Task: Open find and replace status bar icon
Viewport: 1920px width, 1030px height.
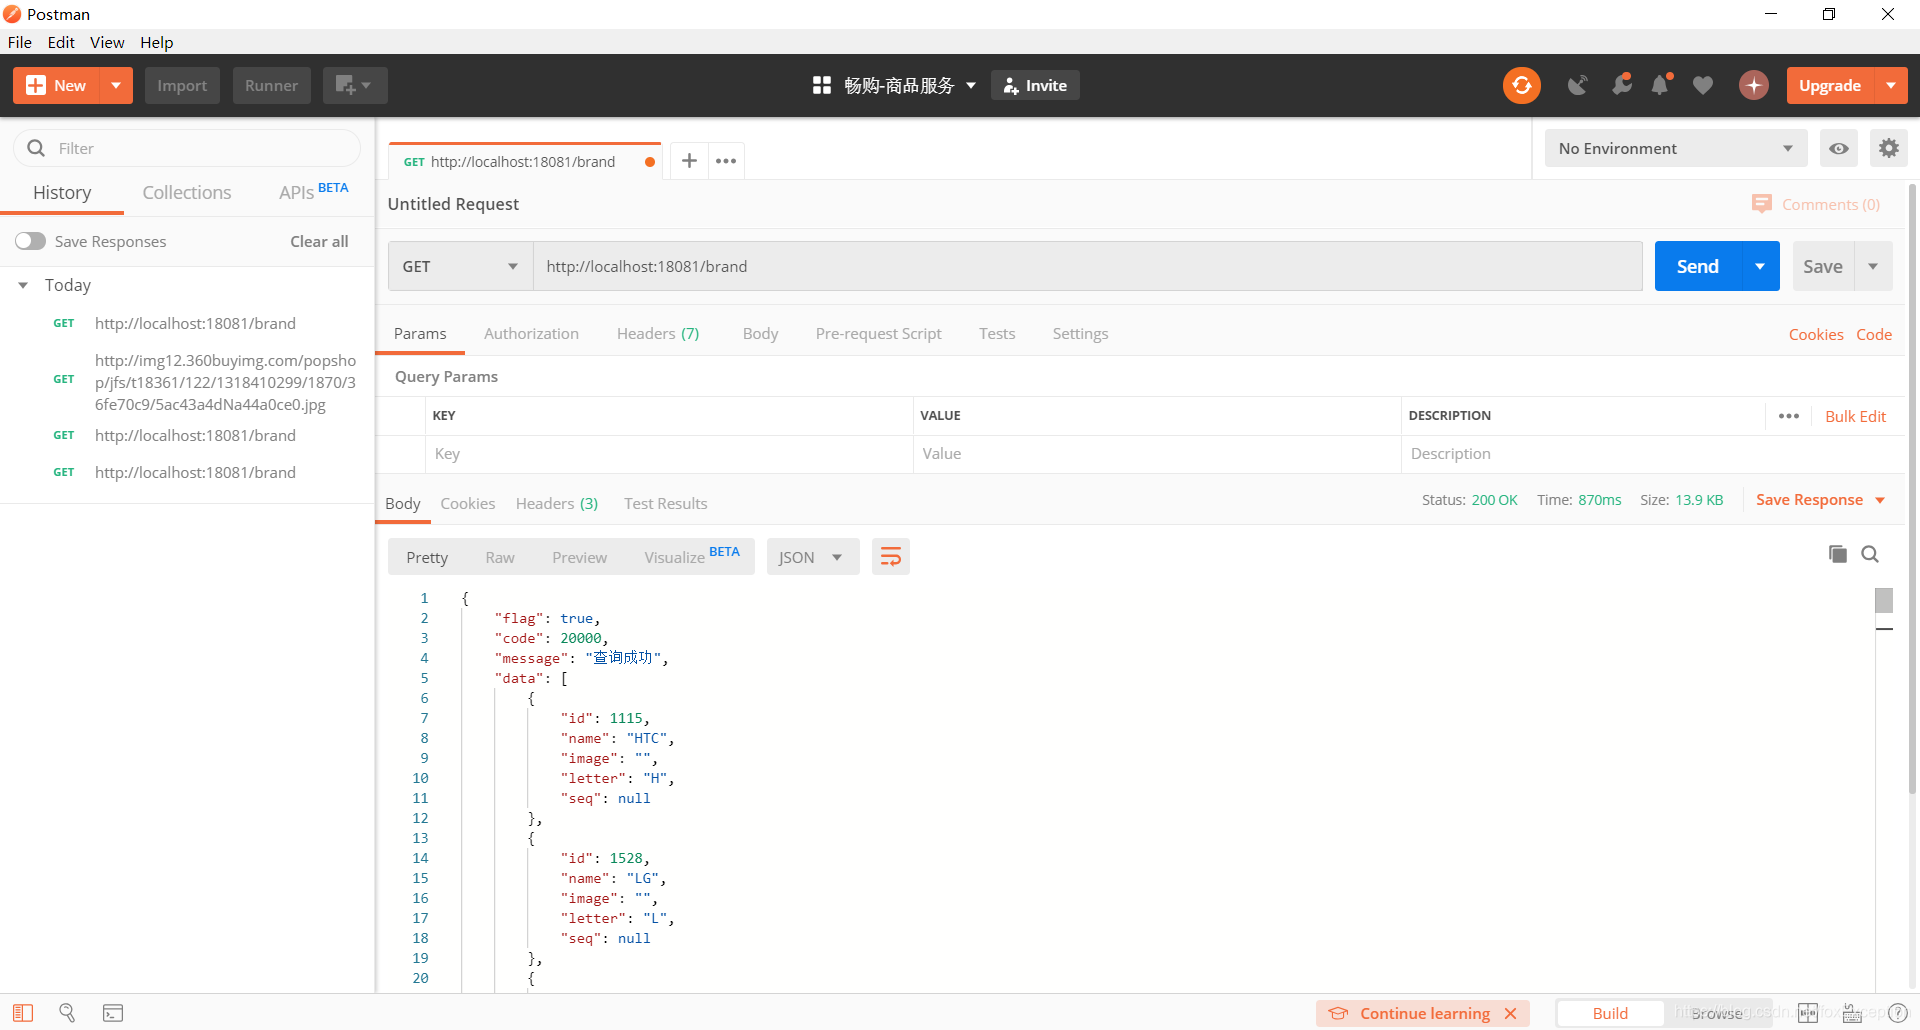Action: point(67,1013)
